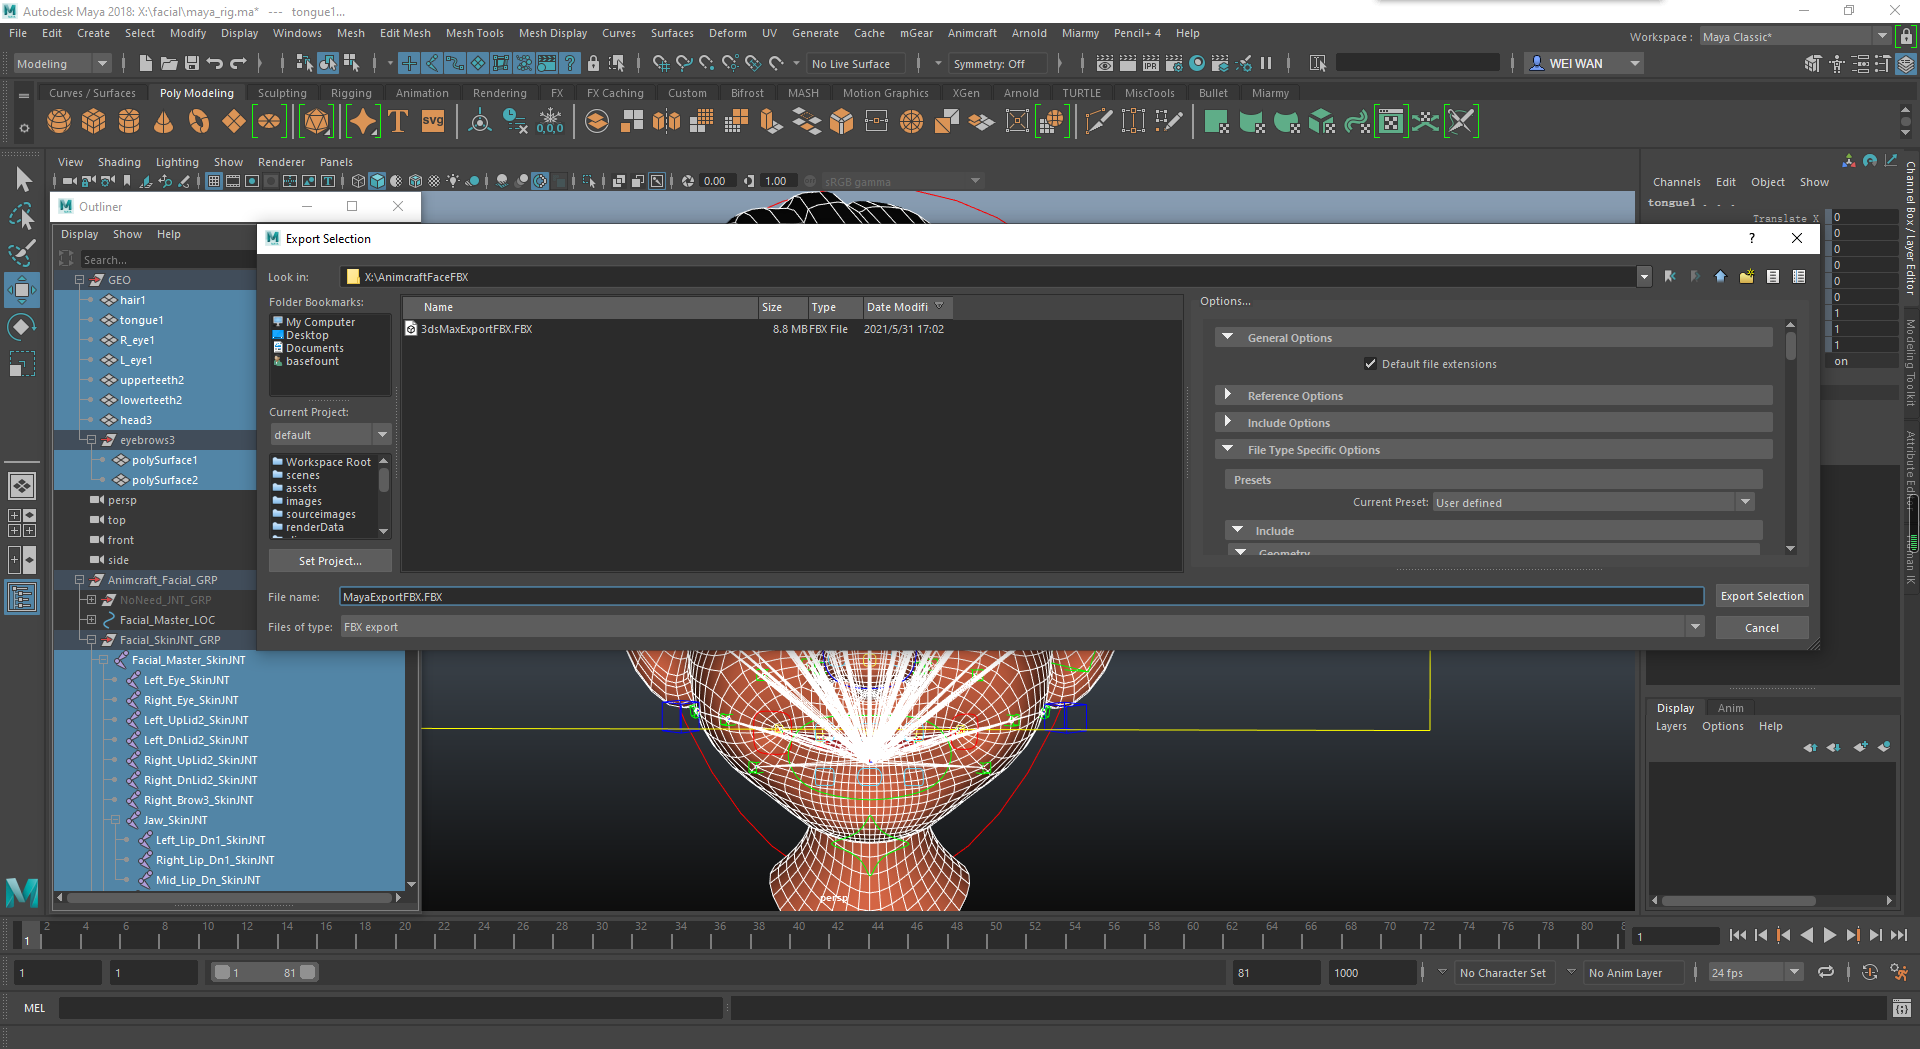1920x1049 pixels.
Task: Create a new folder in the export dialog
Action: coord(1746,277)
